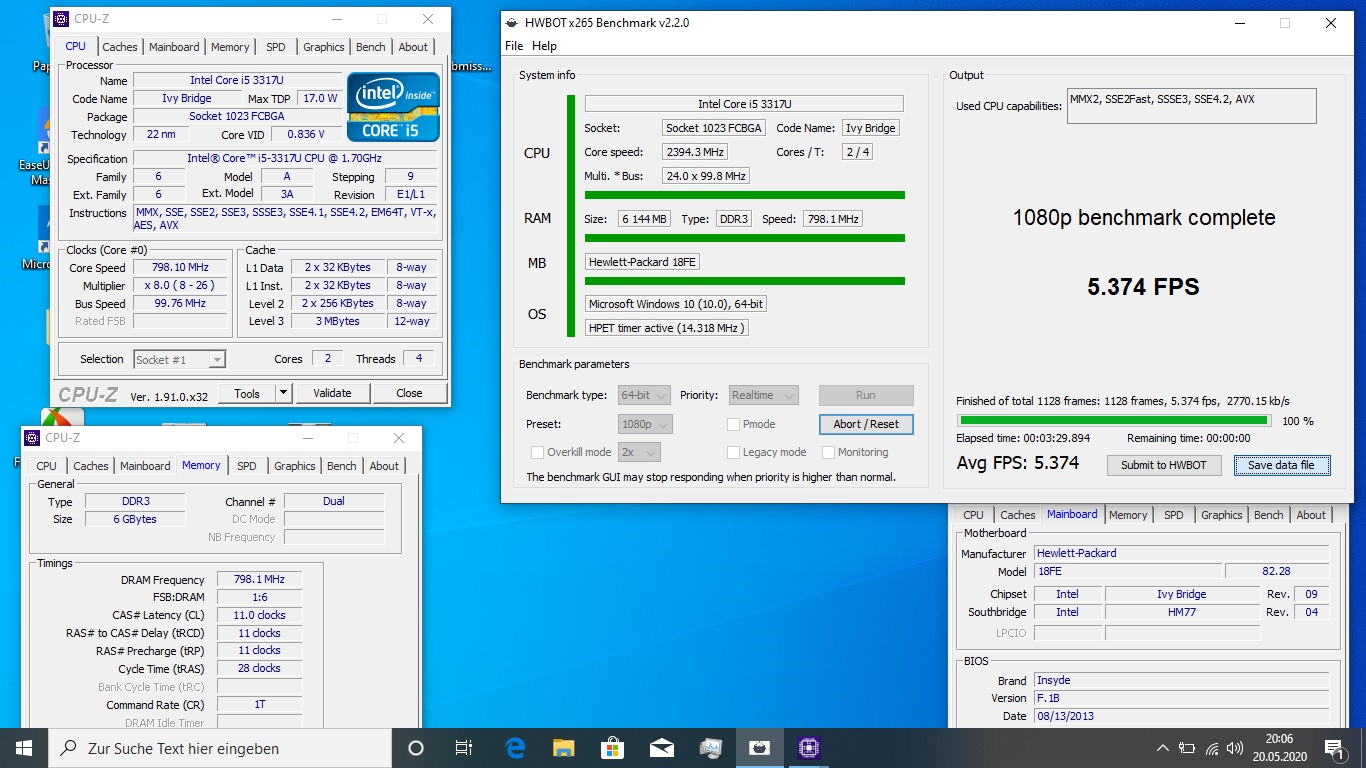The image size is (1366, 768).
Task: Click the volume speaker tray icon
Action: click(1236, 747)
